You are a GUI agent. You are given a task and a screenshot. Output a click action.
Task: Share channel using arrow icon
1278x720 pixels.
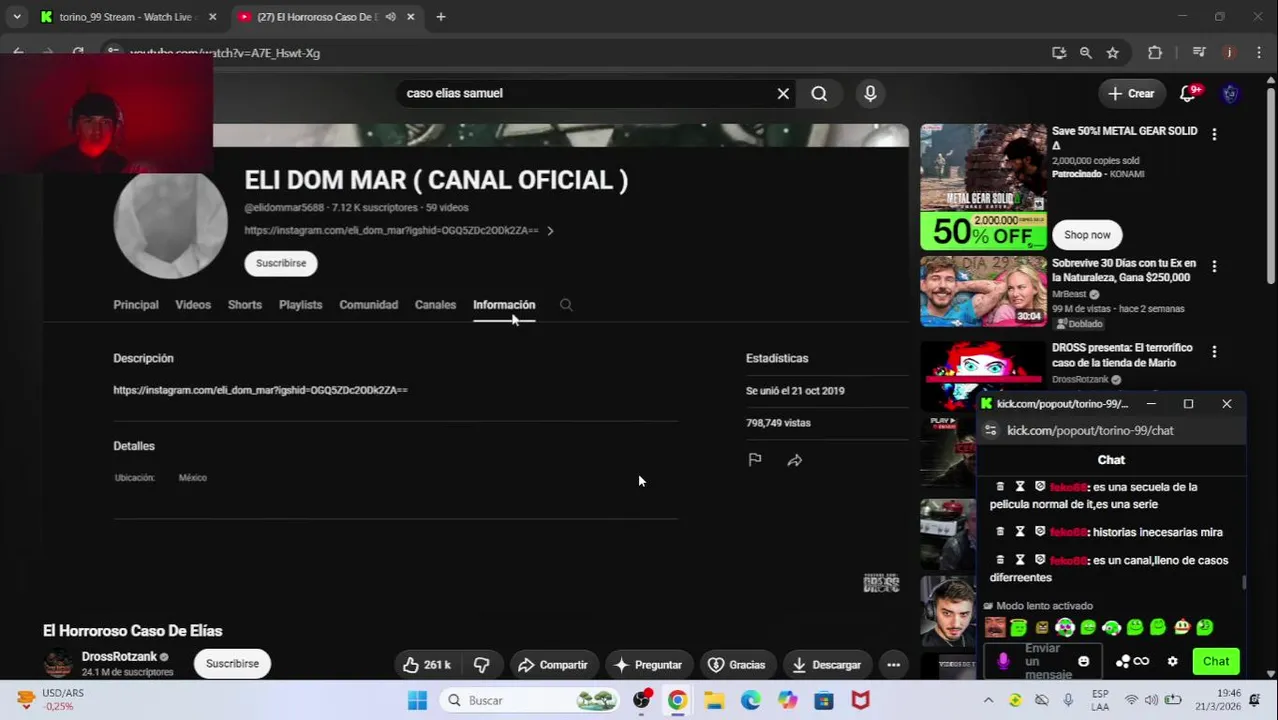(795, 460)
